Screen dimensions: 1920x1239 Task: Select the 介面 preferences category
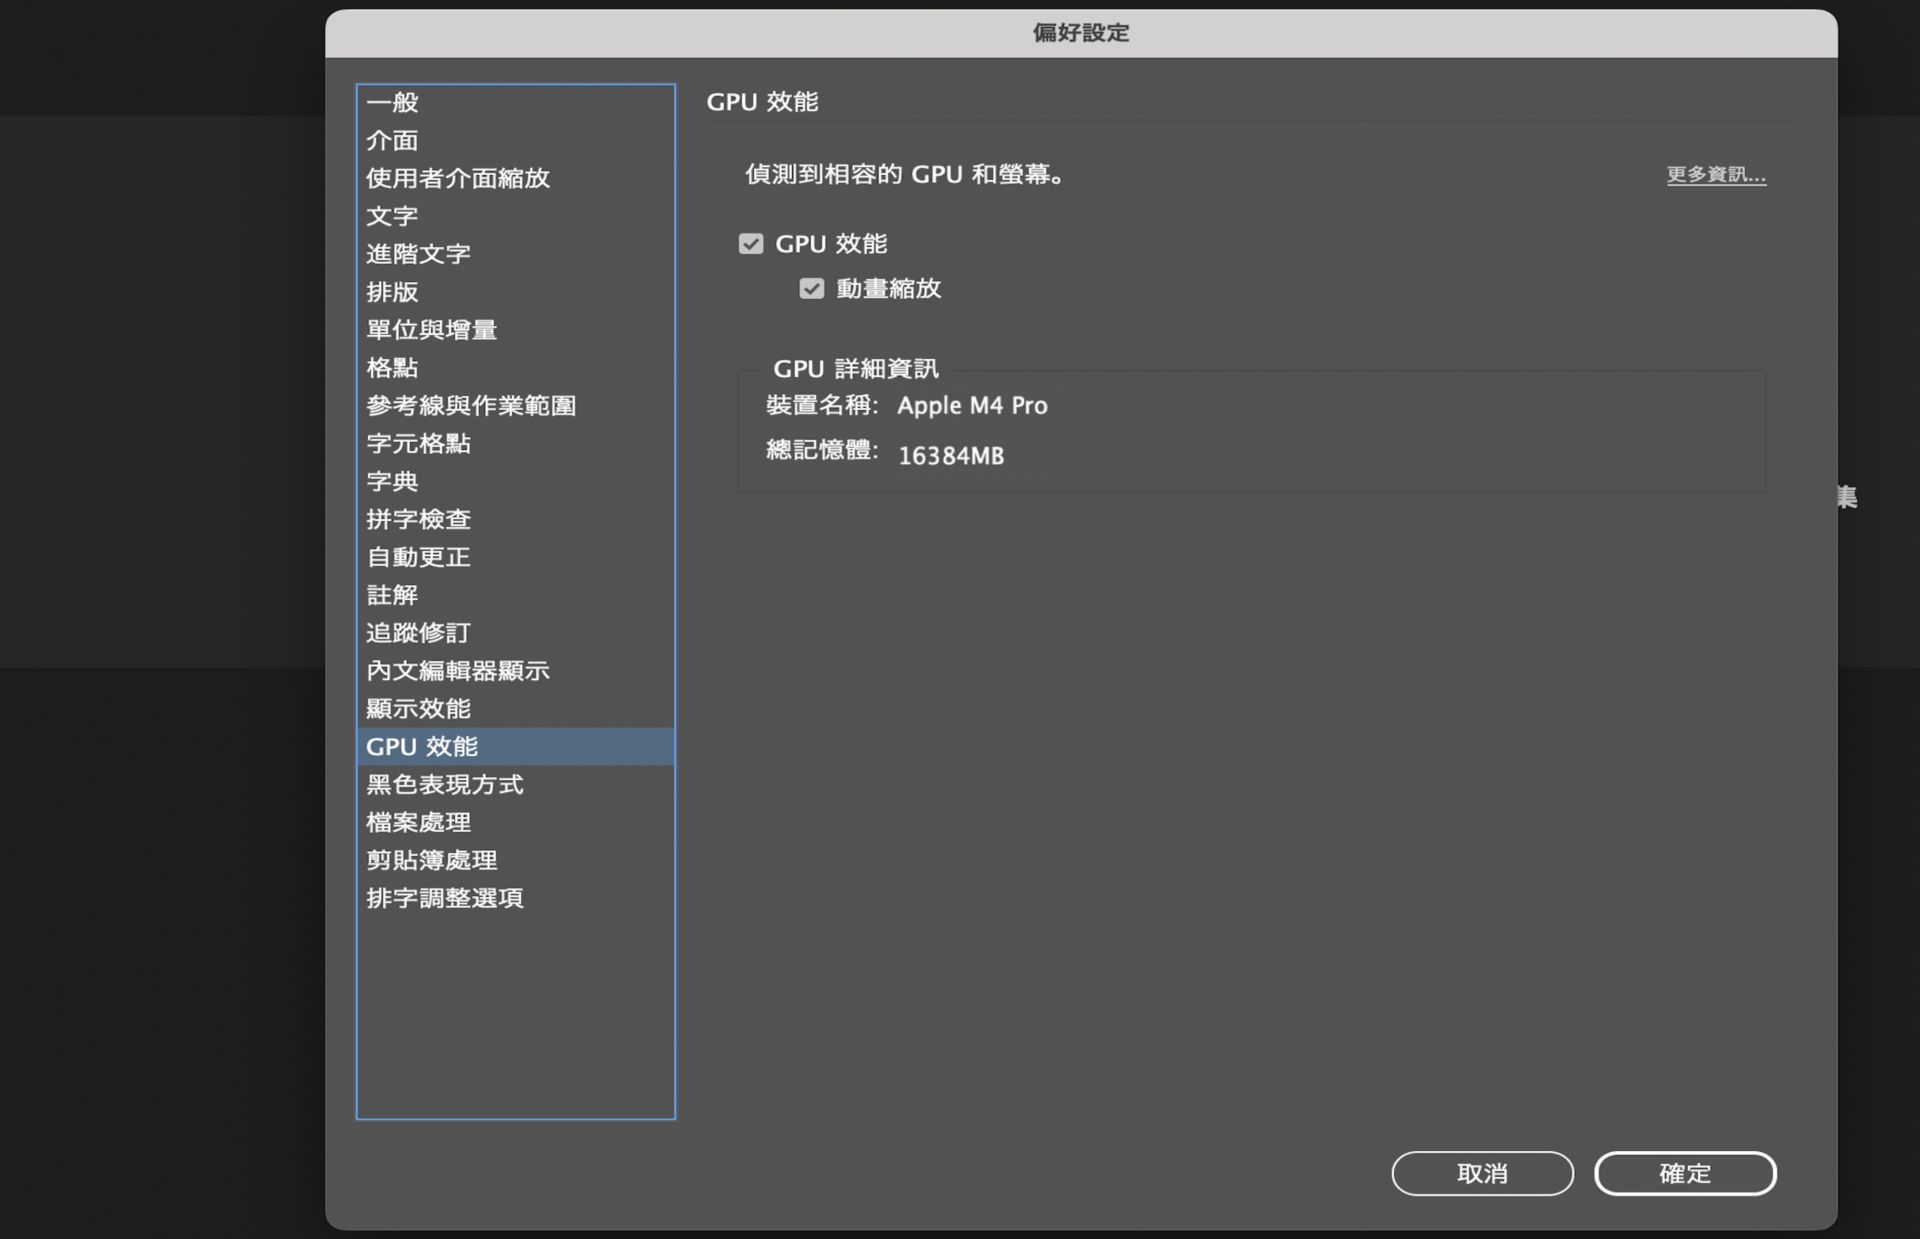[393, 140]
